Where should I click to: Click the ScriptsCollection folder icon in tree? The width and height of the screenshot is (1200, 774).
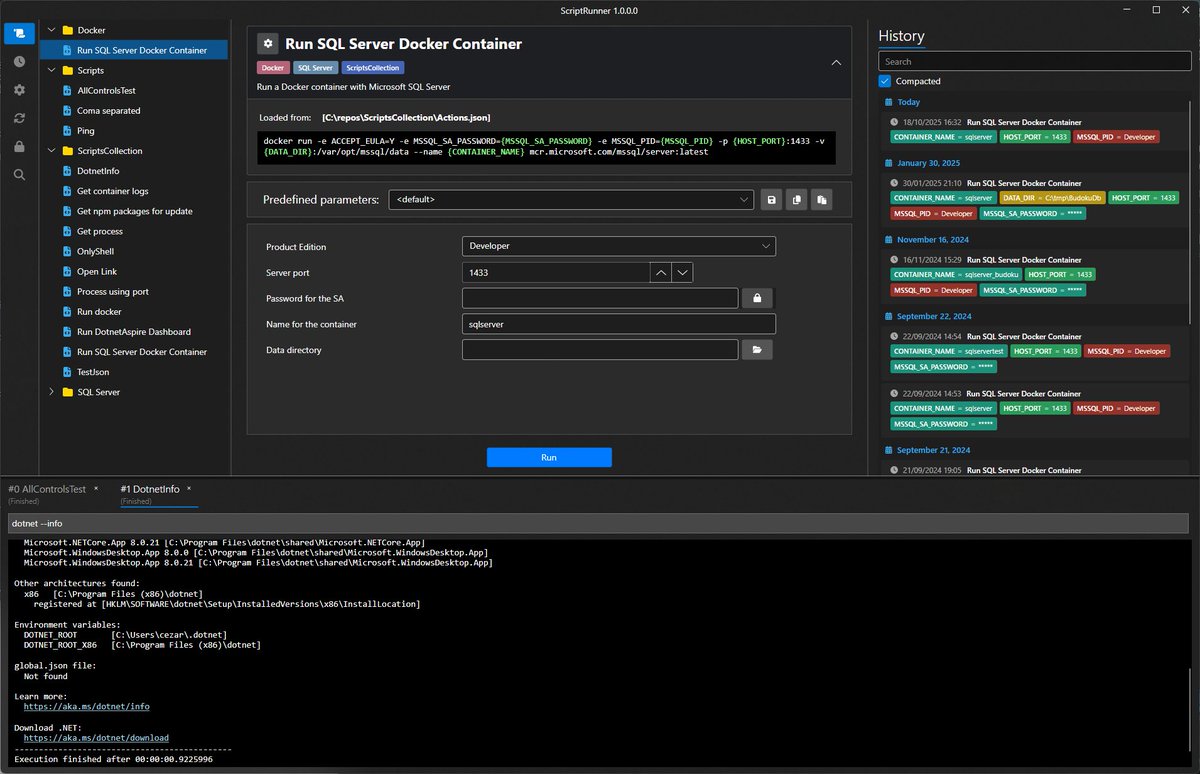pos(67,151)
